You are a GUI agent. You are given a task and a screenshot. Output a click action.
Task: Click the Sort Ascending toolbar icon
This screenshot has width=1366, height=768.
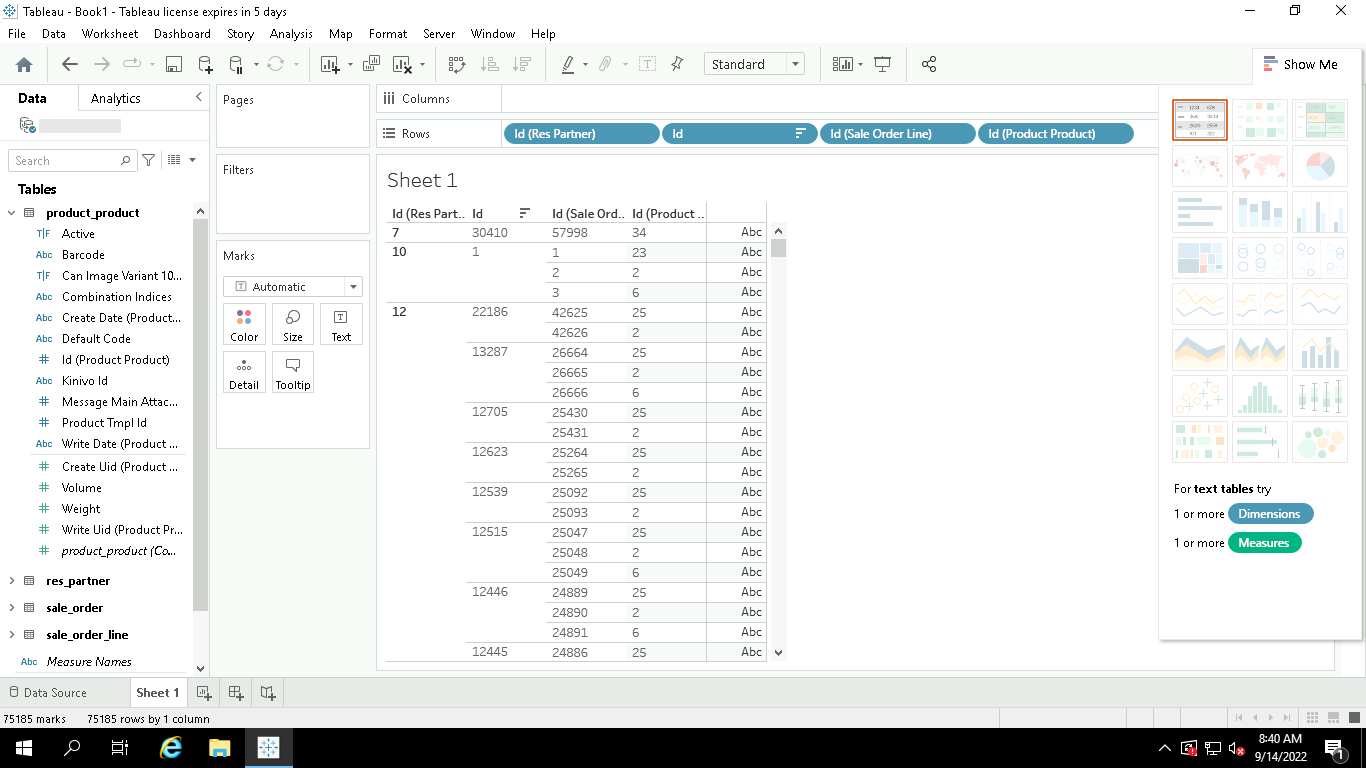tap(490, 64)
